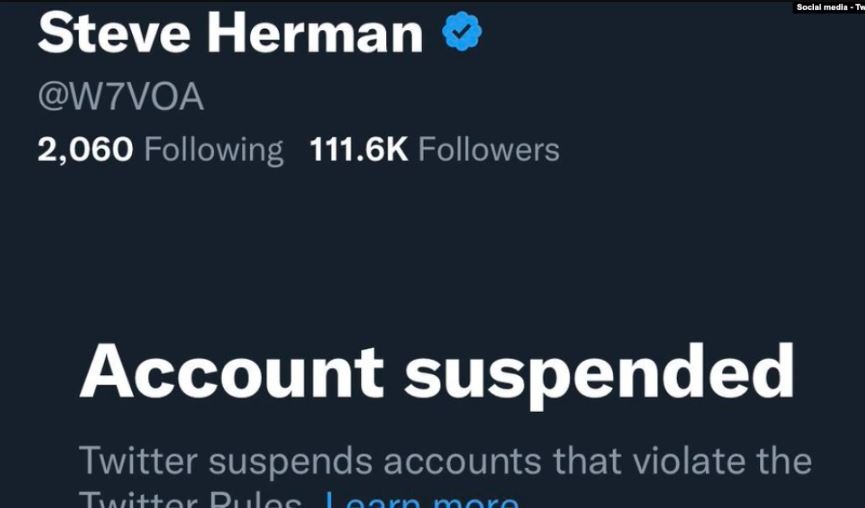Open the 2,060 Following list
Screen dimensions: 865x508
tap(160, 150)
